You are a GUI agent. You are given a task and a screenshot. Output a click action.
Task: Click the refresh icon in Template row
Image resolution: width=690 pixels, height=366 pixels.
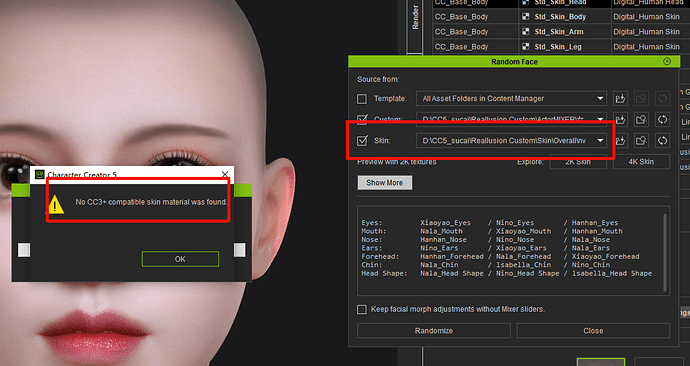click(662, 99)
